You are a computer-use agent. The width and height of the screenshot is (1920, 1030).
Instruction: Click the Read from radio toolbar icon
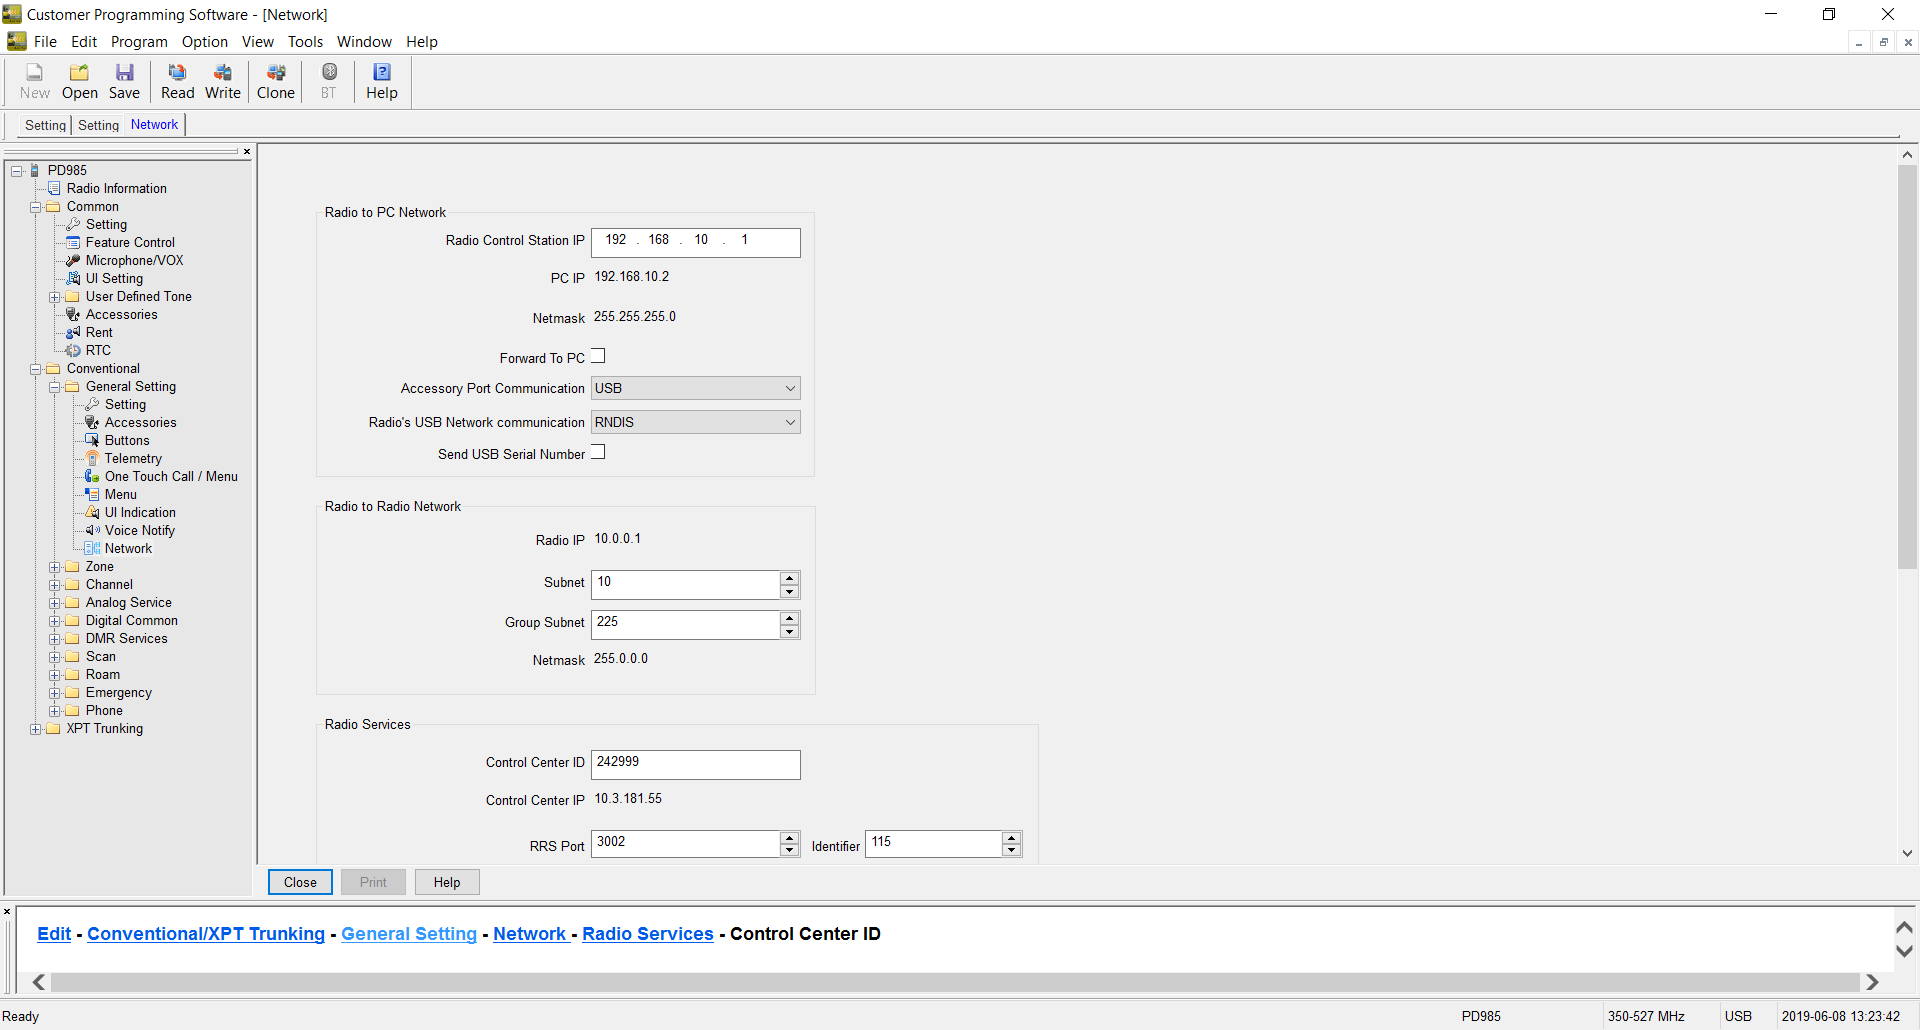tap(177, 81)
